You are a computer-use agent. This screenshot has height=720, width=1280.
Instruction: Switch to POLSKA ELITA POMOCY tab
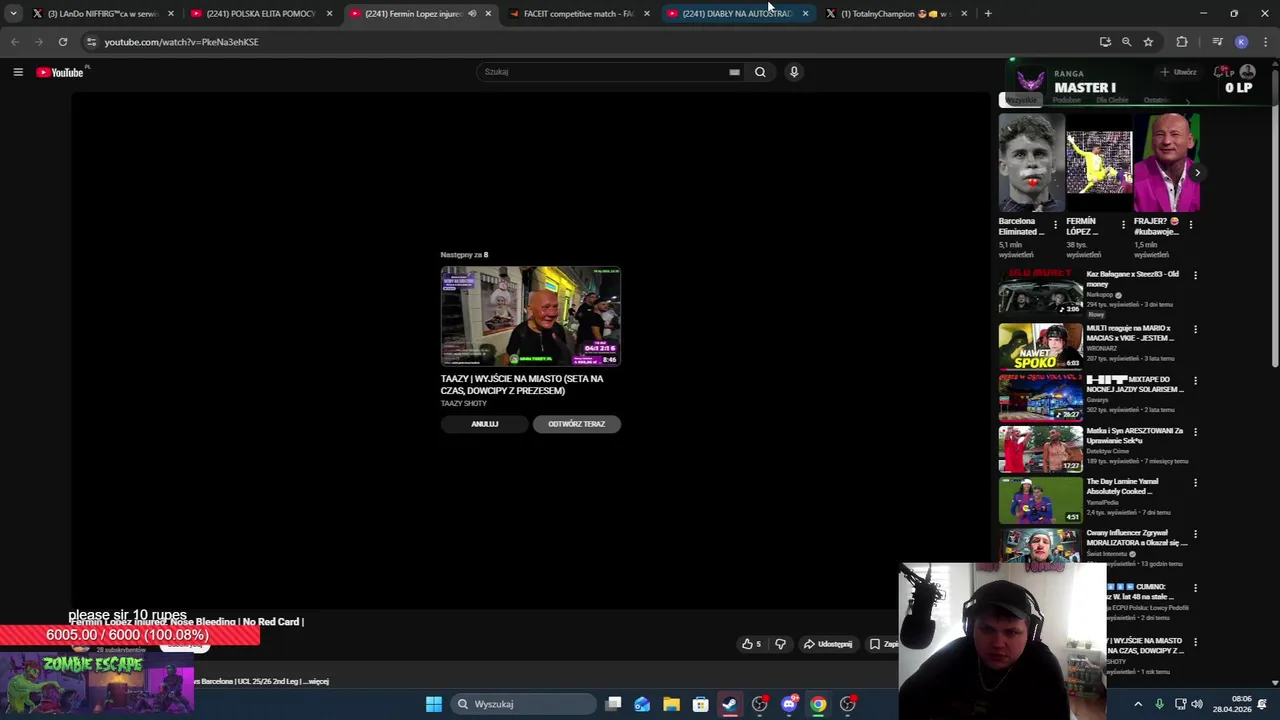[261, 14]
